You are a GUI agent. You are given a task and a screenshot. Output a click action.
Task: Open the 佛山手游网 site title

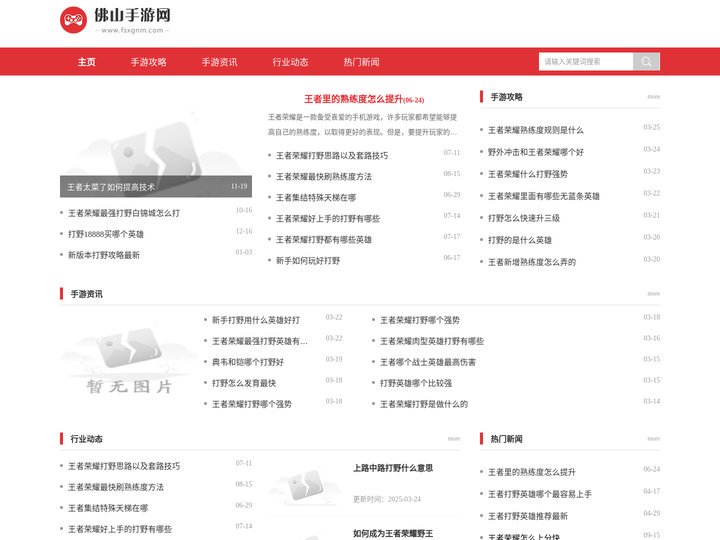132,15
